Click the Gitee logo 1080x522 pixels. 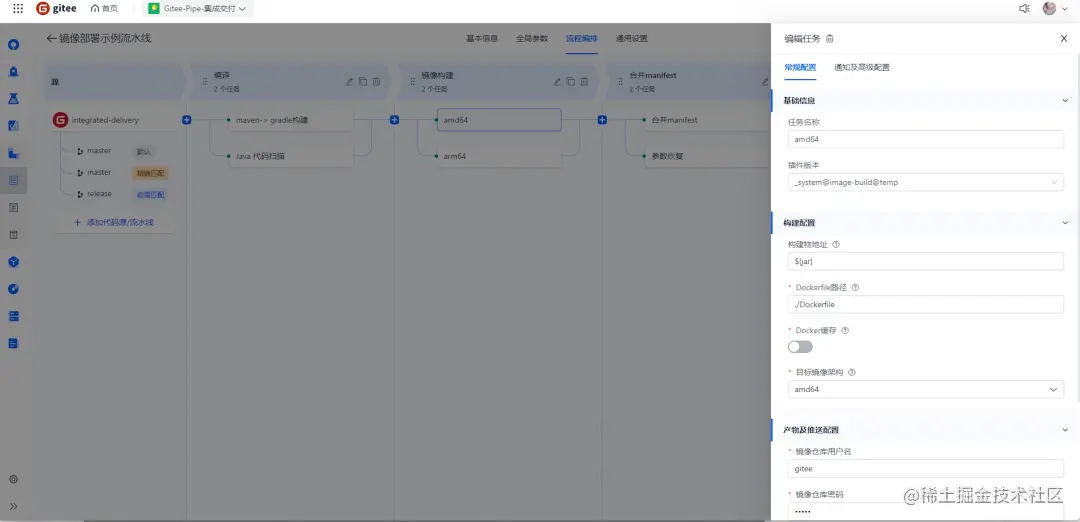pos(55,8)
